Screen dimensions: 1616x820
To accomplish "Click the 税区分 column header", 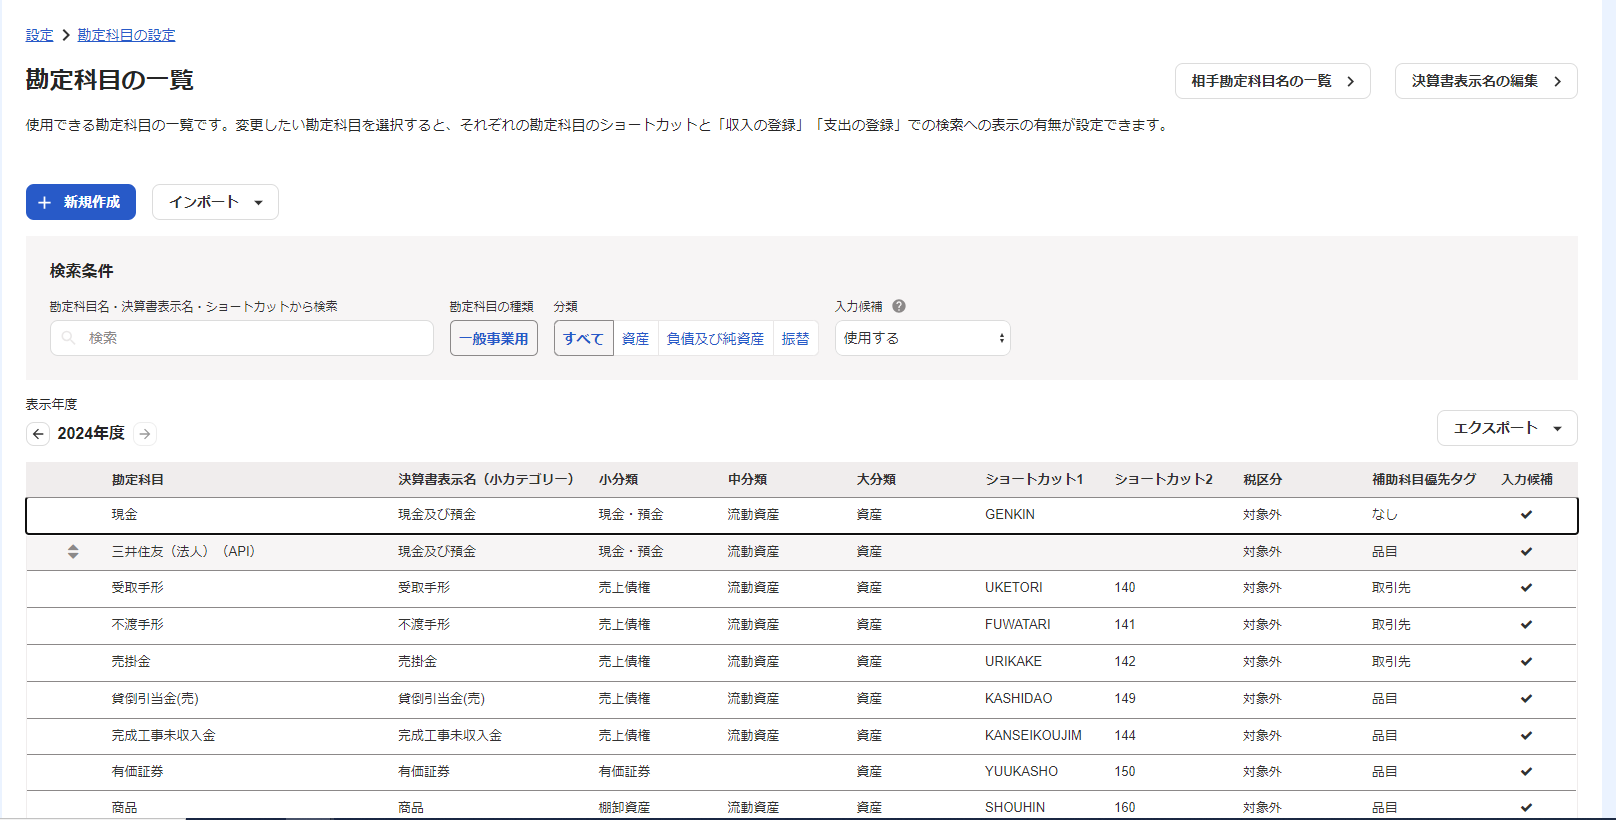I will click(1262, 480).
